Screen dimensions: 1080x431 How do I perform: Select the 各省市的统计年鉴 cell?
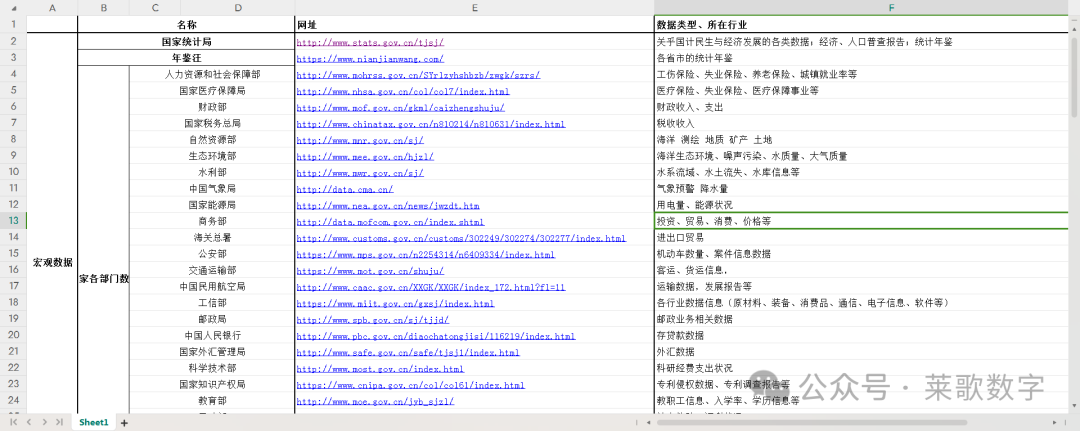point(862,59)
